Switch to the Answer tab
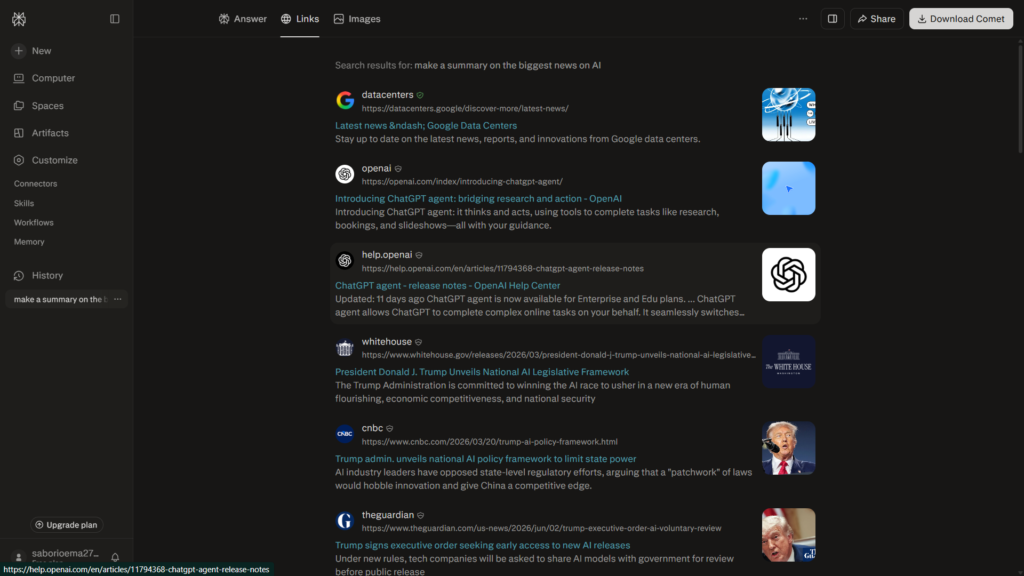The image size is (1024, 576). [242, 19]
